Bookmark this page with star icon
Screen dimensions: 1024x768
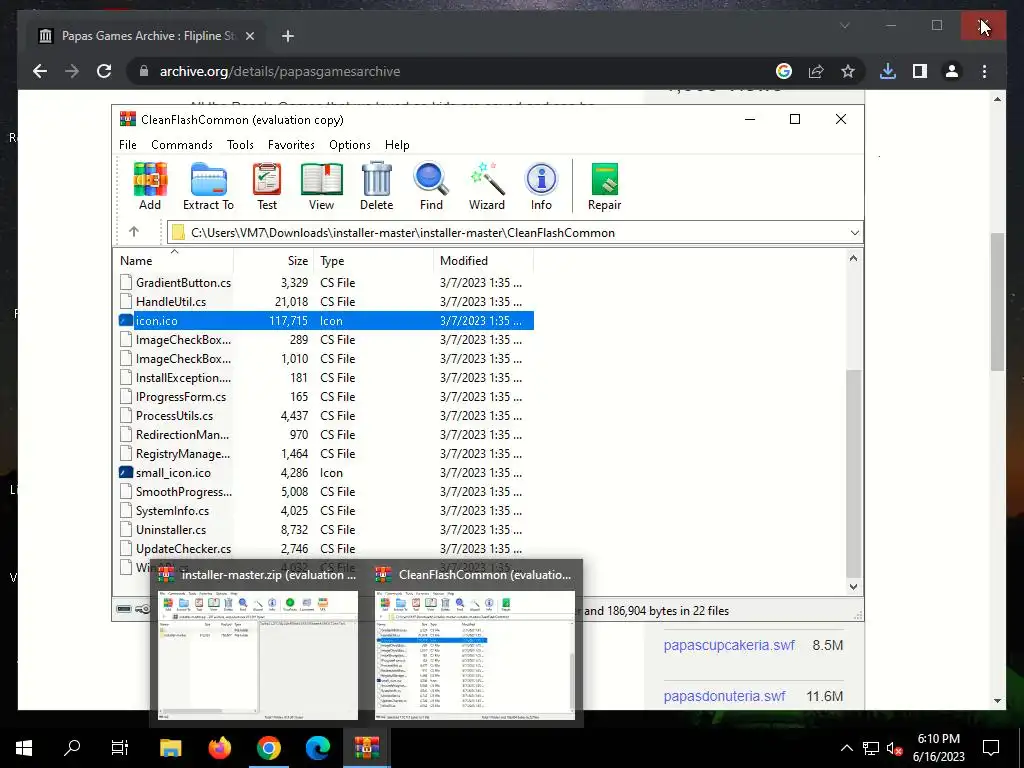pyautogui.click(x=848, y=71)
